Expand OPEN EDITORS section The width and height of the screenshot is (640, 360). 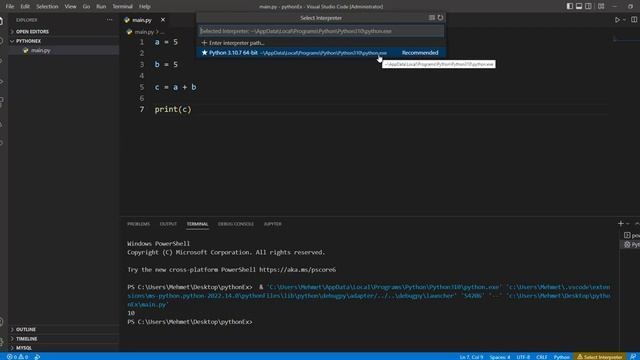click(x=64, y=31)
